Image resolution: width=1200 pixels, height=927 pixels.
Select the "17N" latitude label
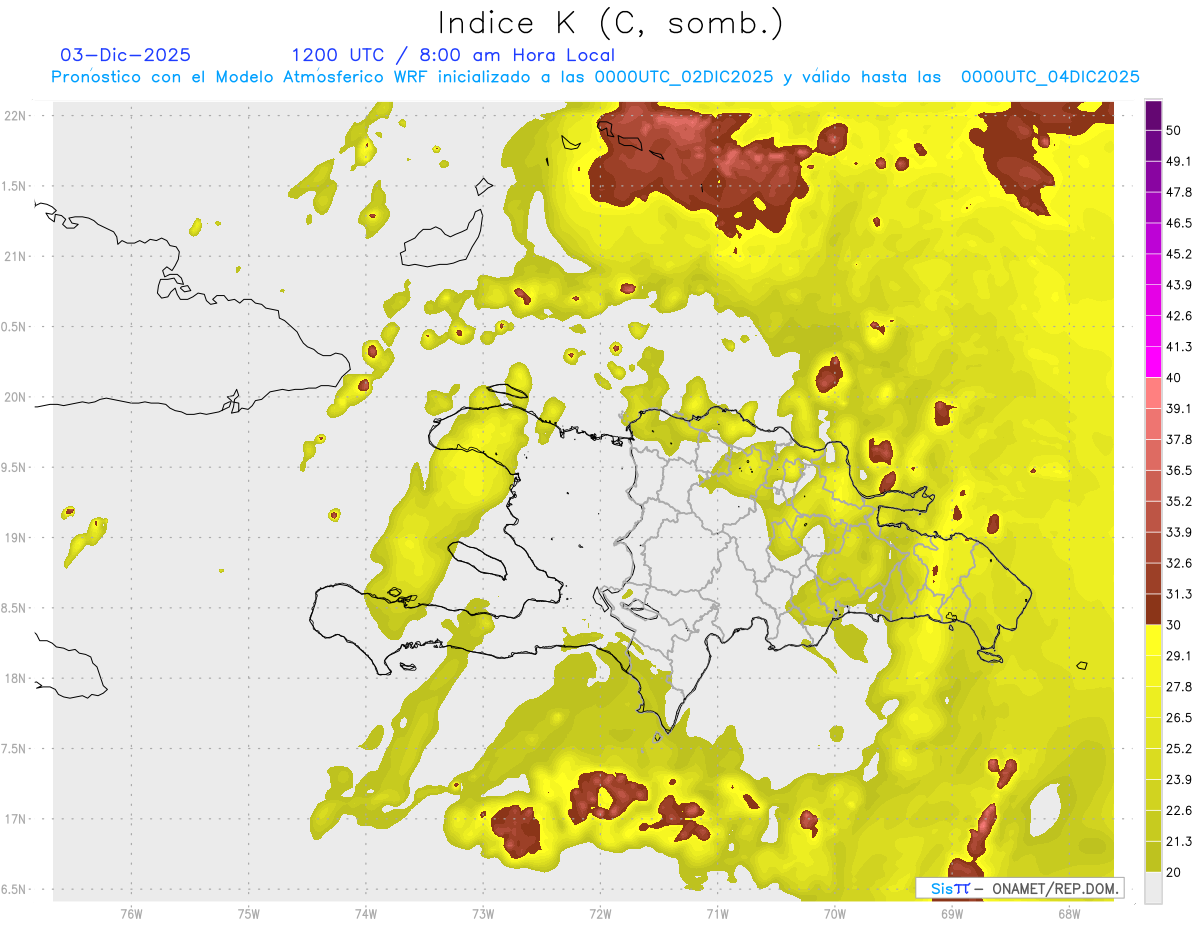tap(14, 819)
